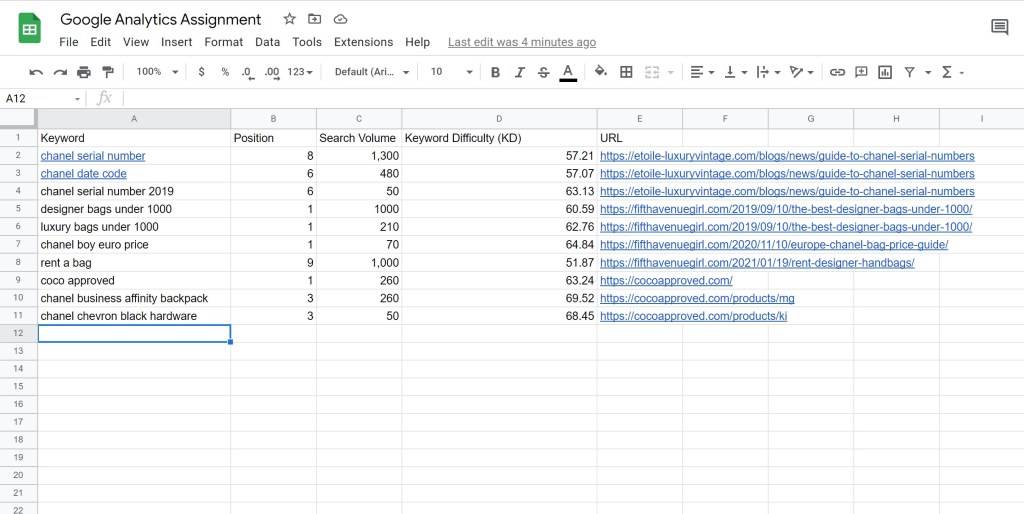
Task: Select the Paint format tool
Action: 108,72
